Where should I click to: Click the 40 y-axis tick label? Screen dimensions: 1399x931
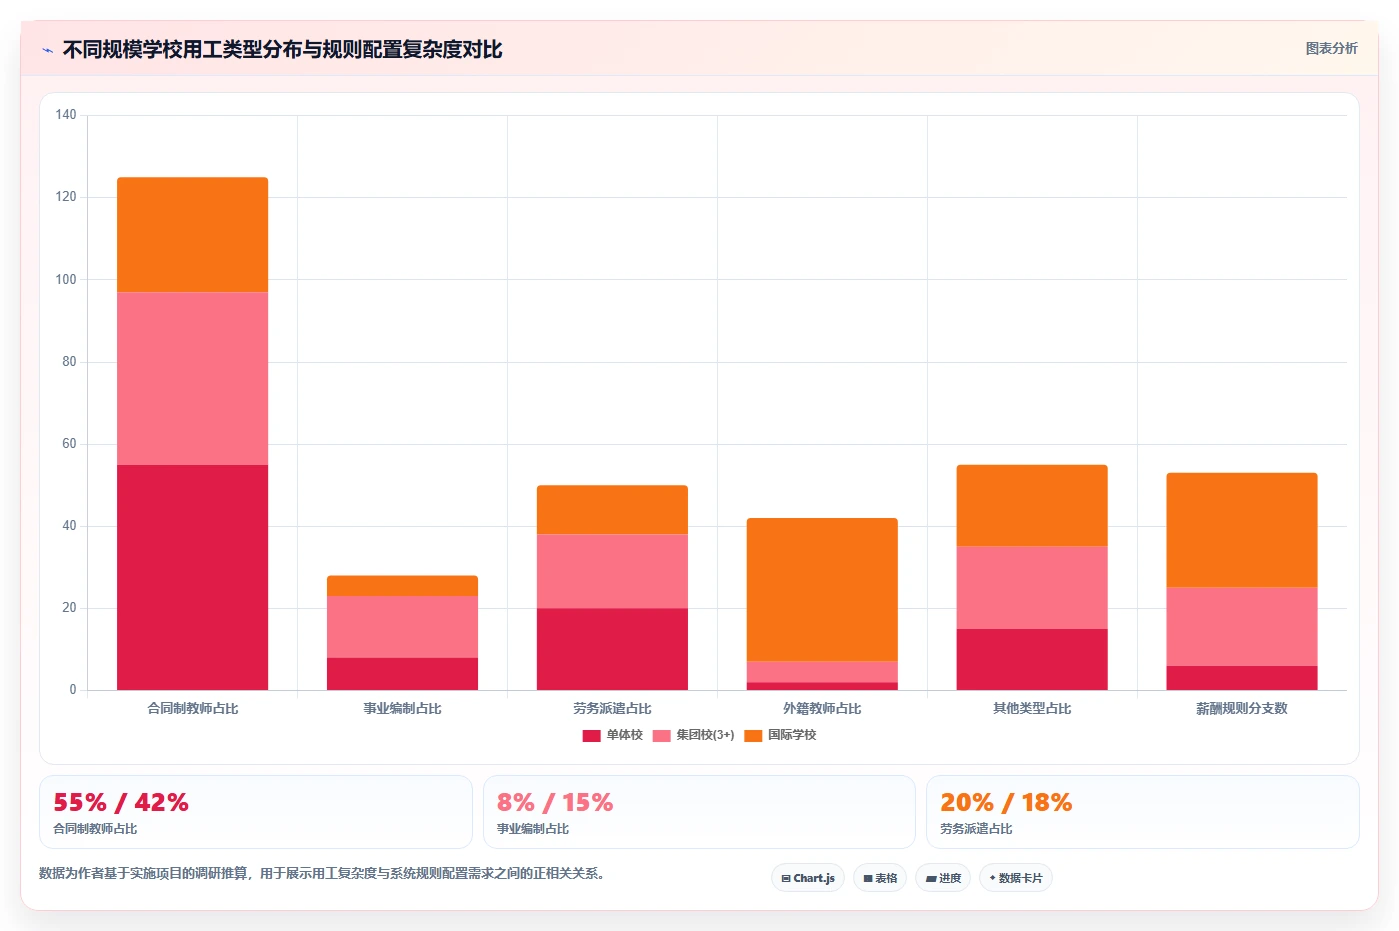(69, 525)
